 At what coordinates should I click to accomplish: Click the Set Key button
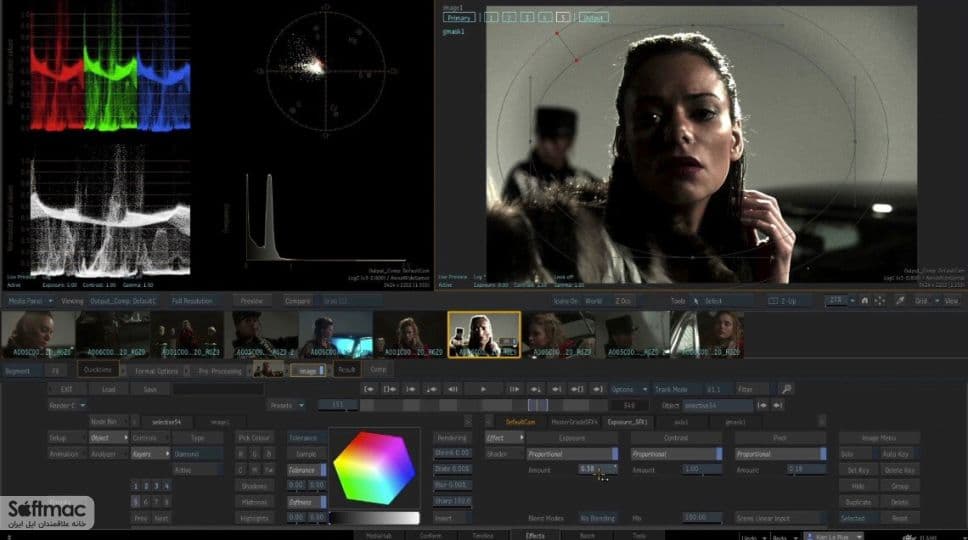857,470
